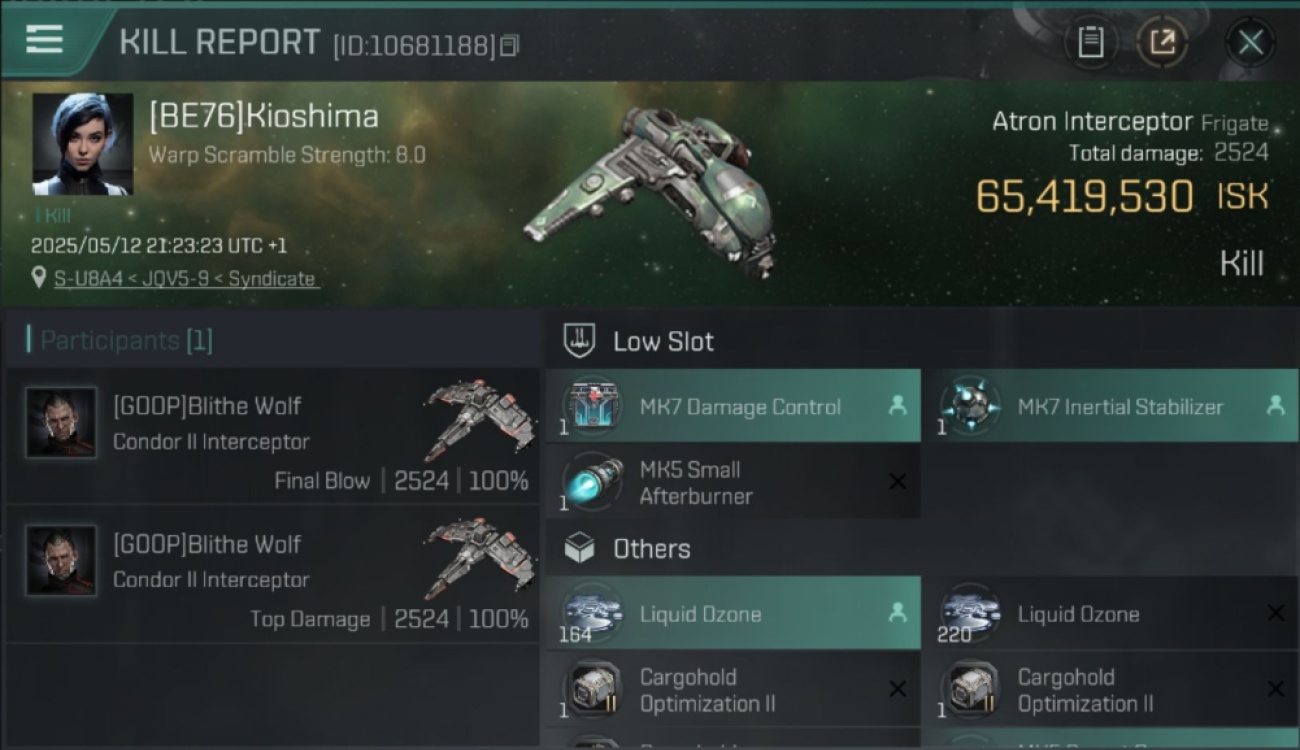The image size is (1300, 750).
Task: Select Blithe Wolf Top Damage entry
Action: tap(273, 574)
